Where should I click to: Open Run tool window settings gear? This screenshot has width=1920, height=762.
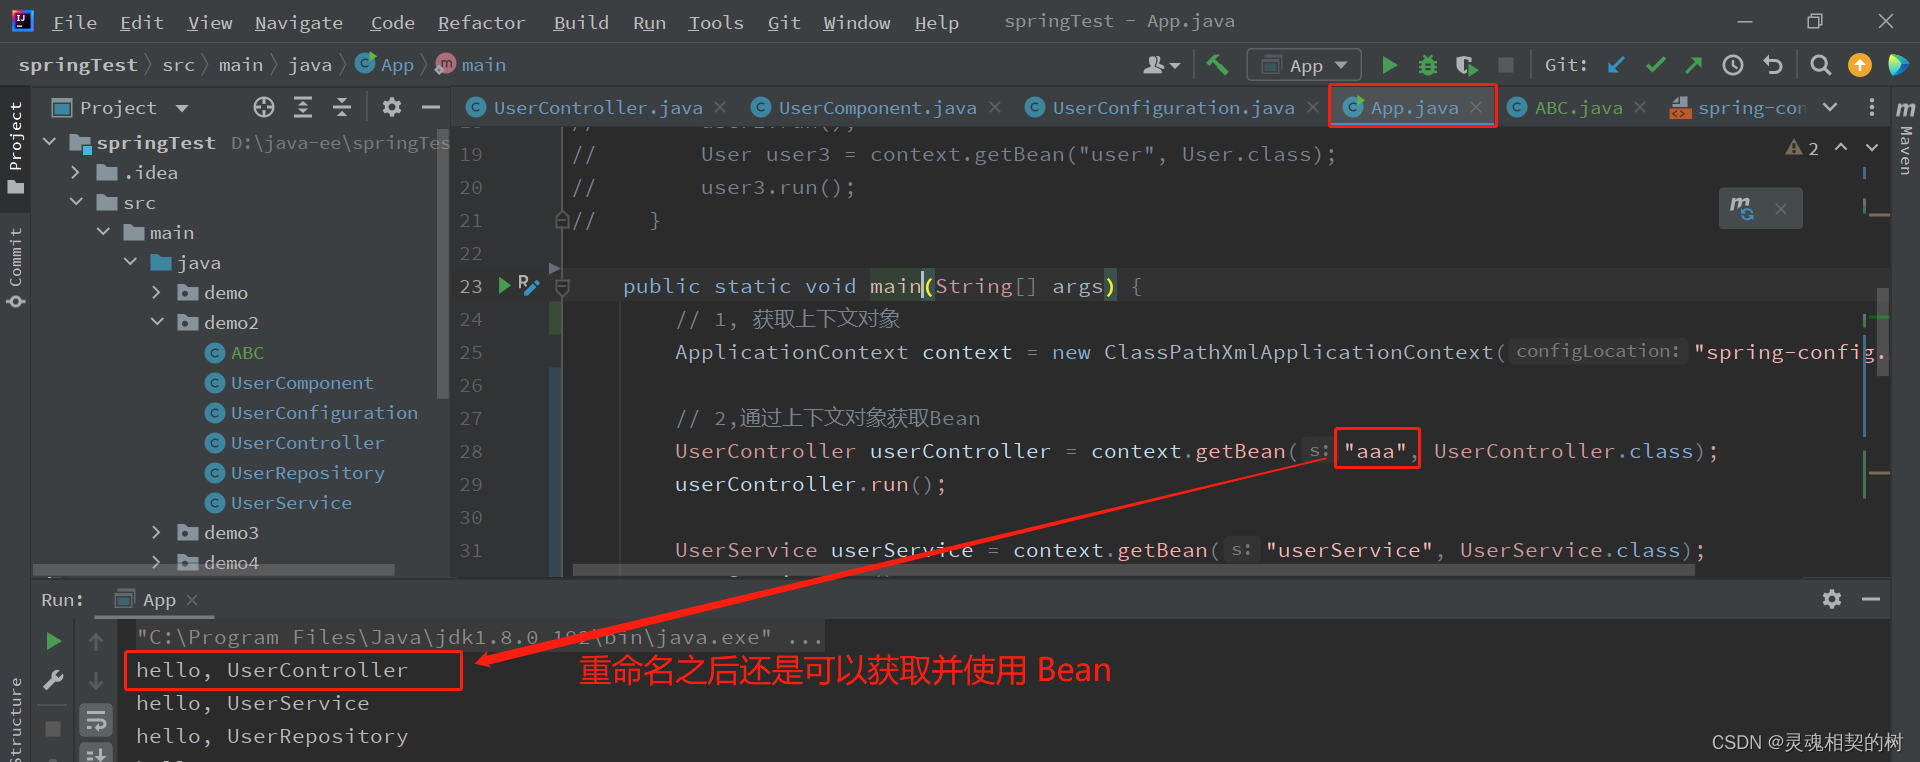[1832, 599]
